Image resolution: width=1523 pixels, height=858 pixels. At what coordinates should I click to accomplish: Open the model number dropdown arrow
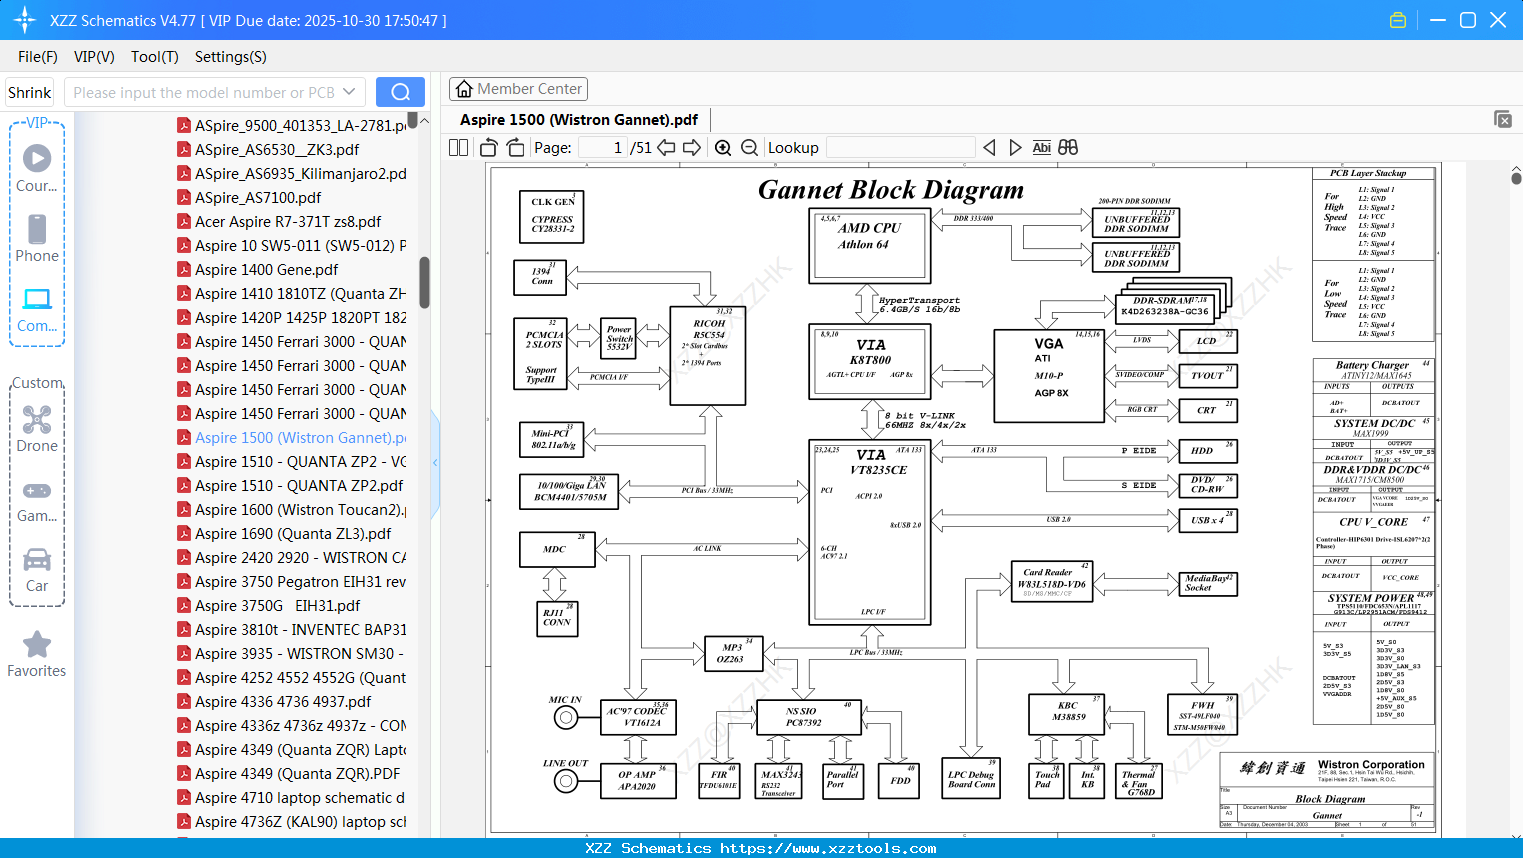(x=349, y=92)
